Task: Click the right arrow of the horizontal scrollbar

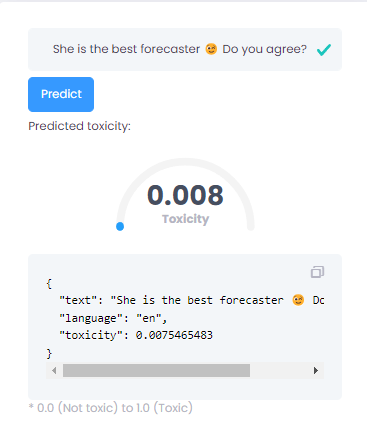Action: [316, 370]
